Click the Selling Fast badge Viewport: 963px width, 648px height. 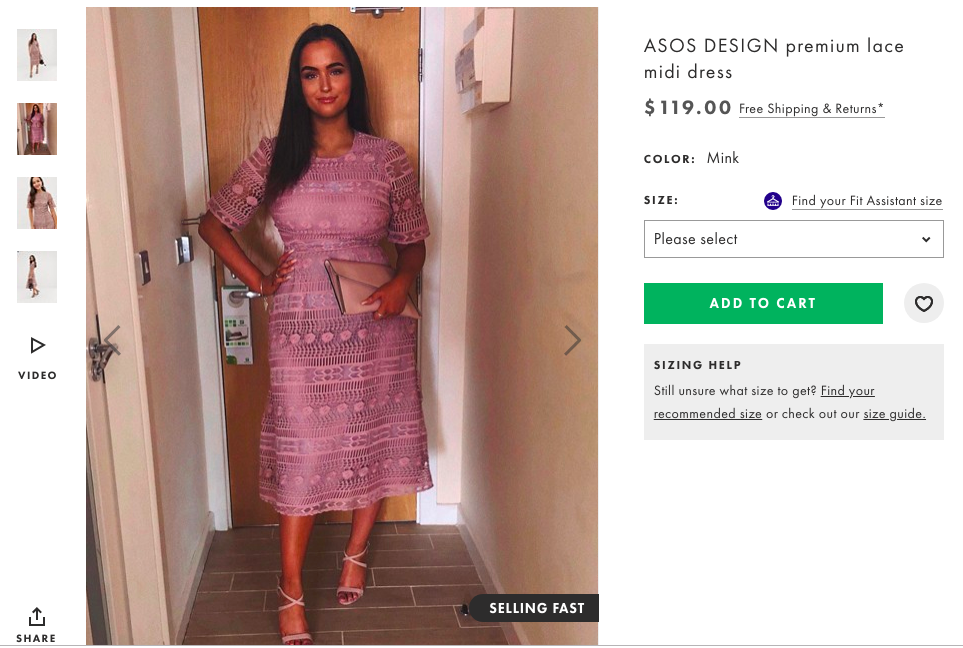(x=534, y=608)
